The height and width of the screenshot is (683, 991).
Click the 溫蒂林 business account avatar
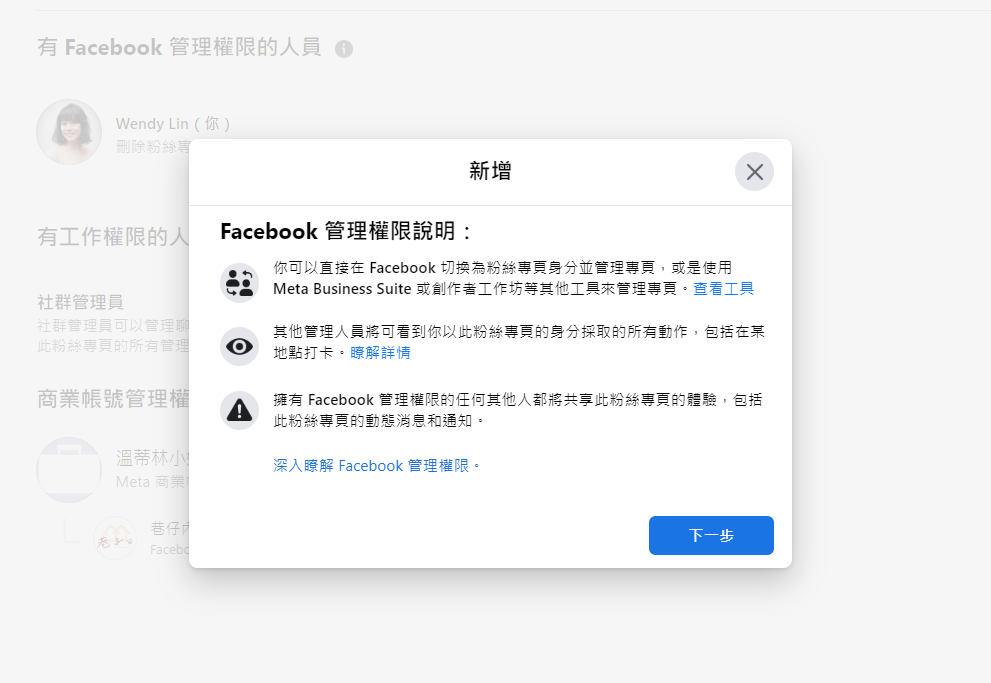[x=69, y=470]
